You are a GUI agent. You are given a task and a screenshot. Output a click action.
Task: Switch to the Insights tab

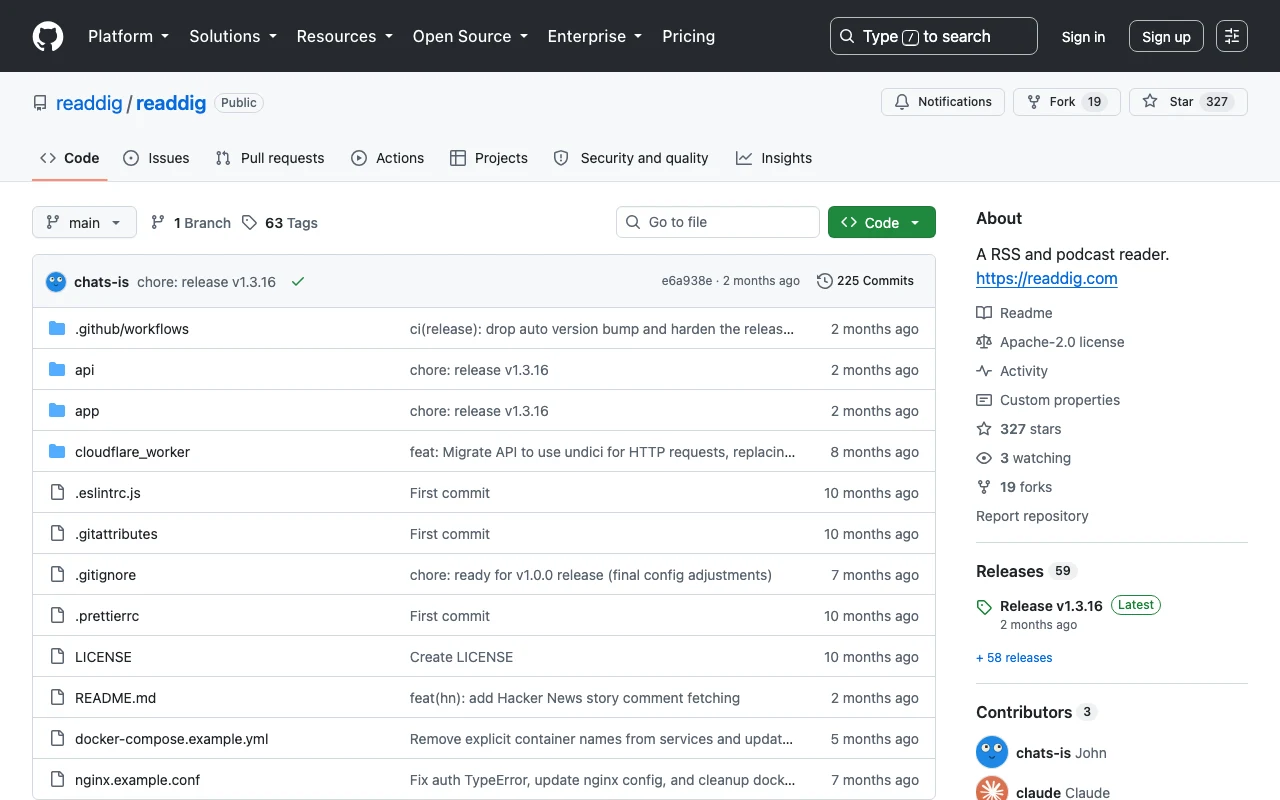click(x=774, y=158)
